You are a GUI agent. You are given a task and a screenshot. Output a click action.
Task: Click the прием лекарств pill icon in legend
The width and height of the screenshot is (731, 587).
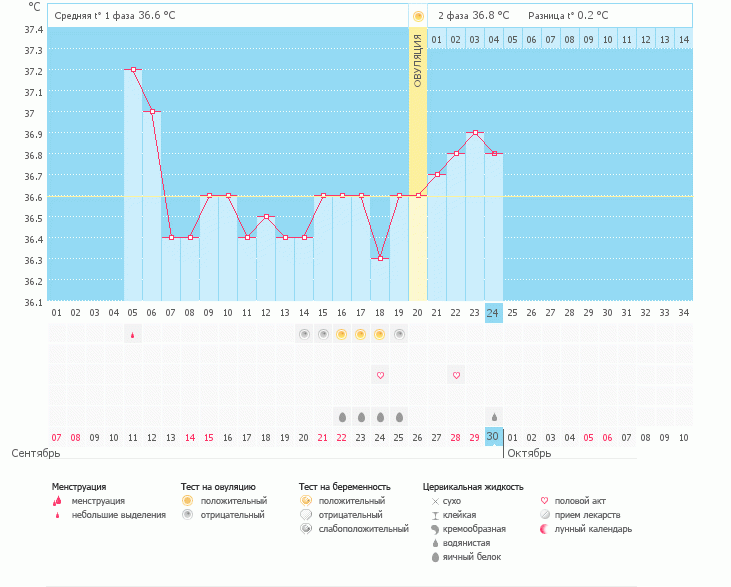point(545,515)
